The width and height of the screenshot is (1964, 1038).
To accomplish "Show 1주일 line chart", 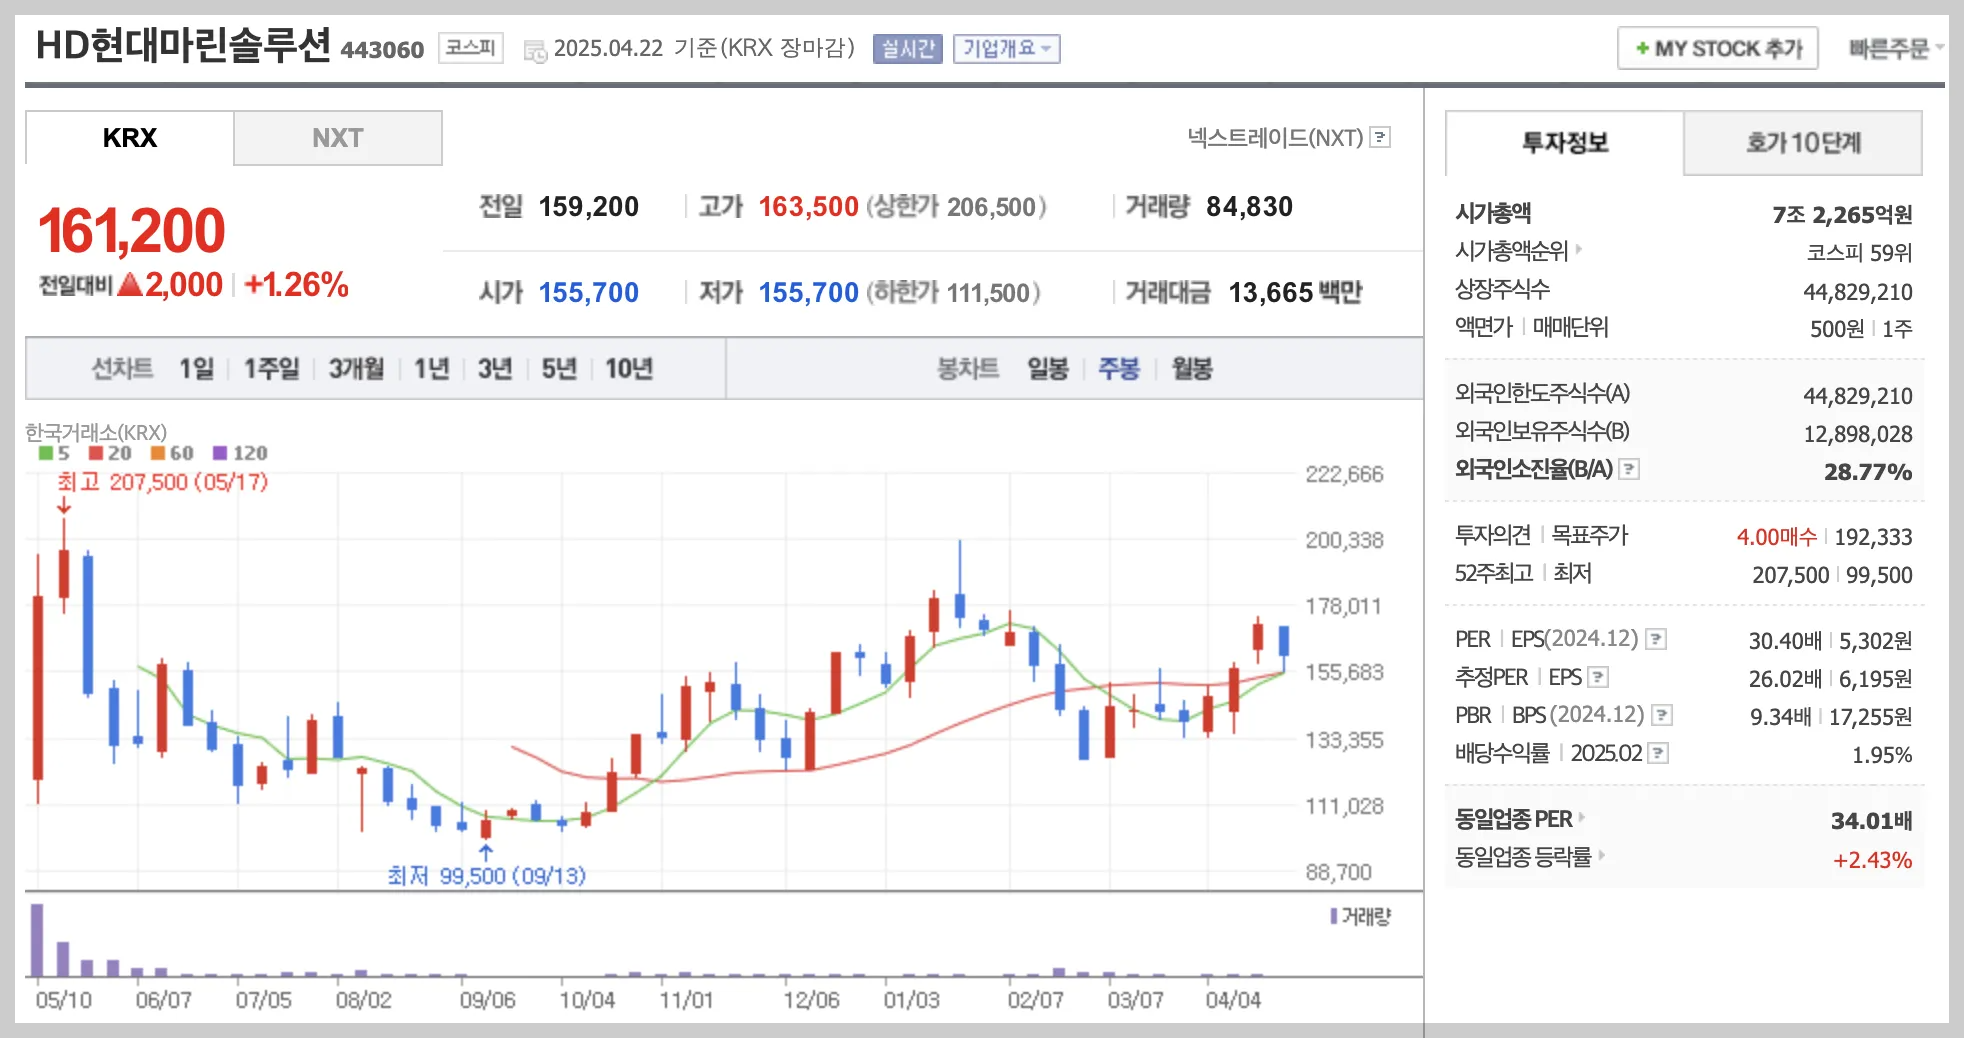I will point(272,369).
